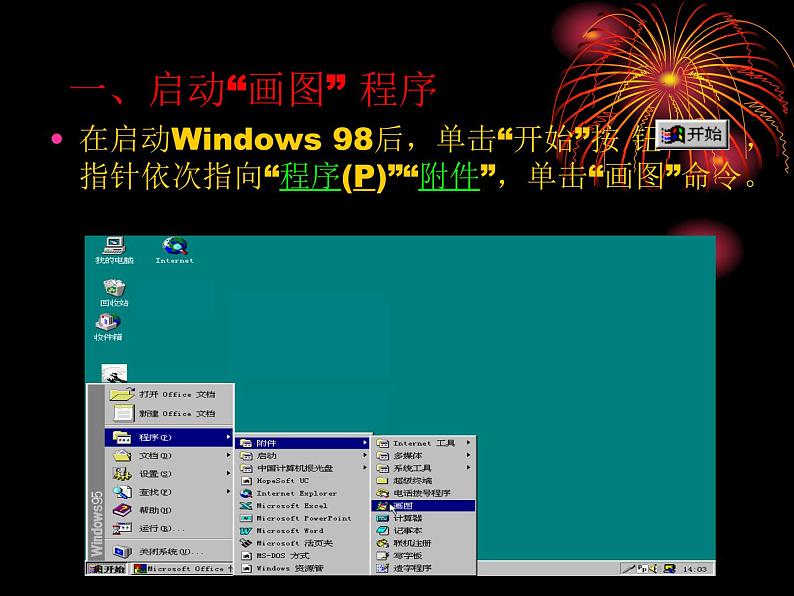
Task: Follow the green 程序 hyperlink in the slide text
Action: tap(310, 176)
